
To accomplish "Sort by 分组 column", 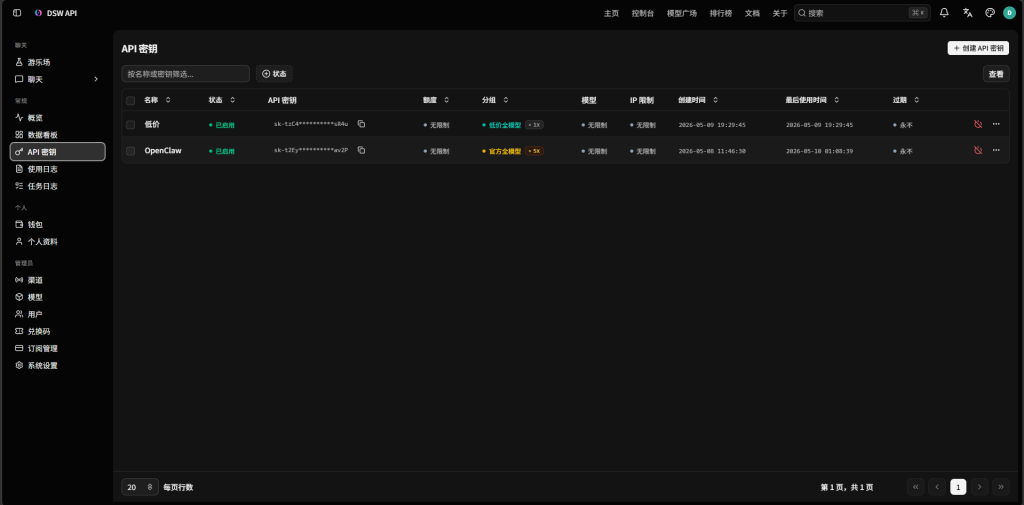I will click(x=495, y=100).
